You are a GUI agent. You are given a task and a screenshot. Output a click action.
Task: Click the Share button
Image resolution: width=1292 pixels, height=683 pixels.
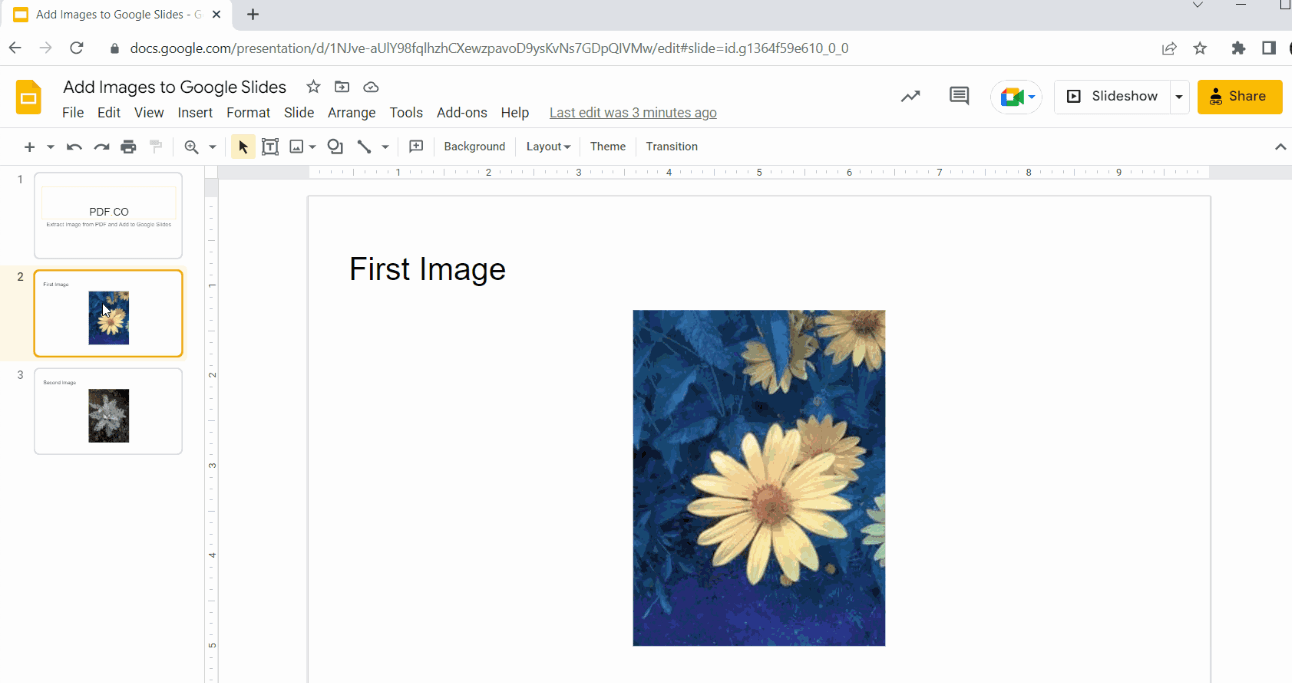tap(1240, 97)
